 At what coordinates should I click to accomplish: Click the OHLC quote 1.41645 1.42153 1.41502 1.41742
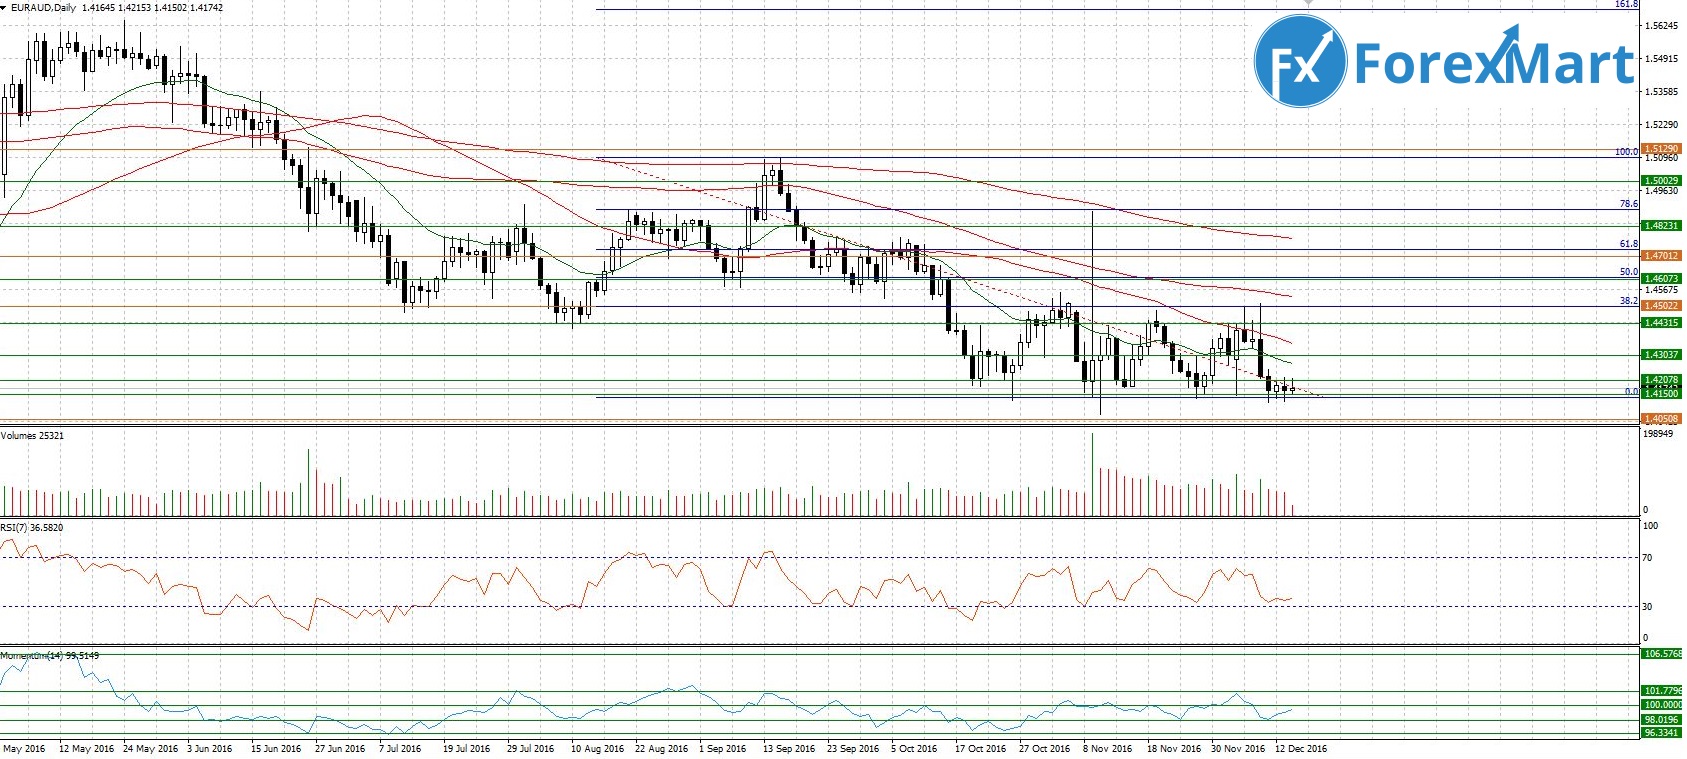(155, 7)
